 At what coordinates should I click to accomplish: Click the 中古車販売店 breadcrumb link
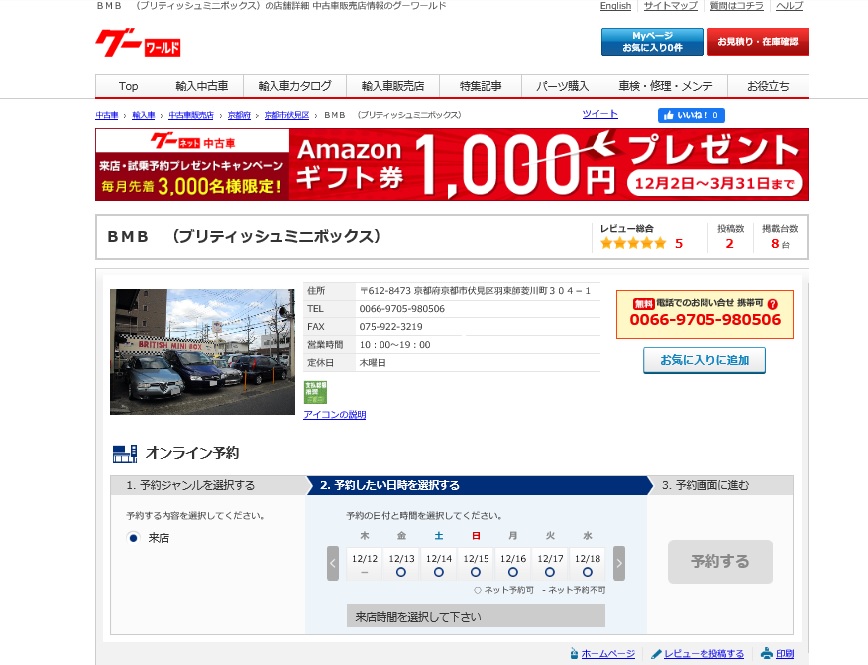pos(190,115)
